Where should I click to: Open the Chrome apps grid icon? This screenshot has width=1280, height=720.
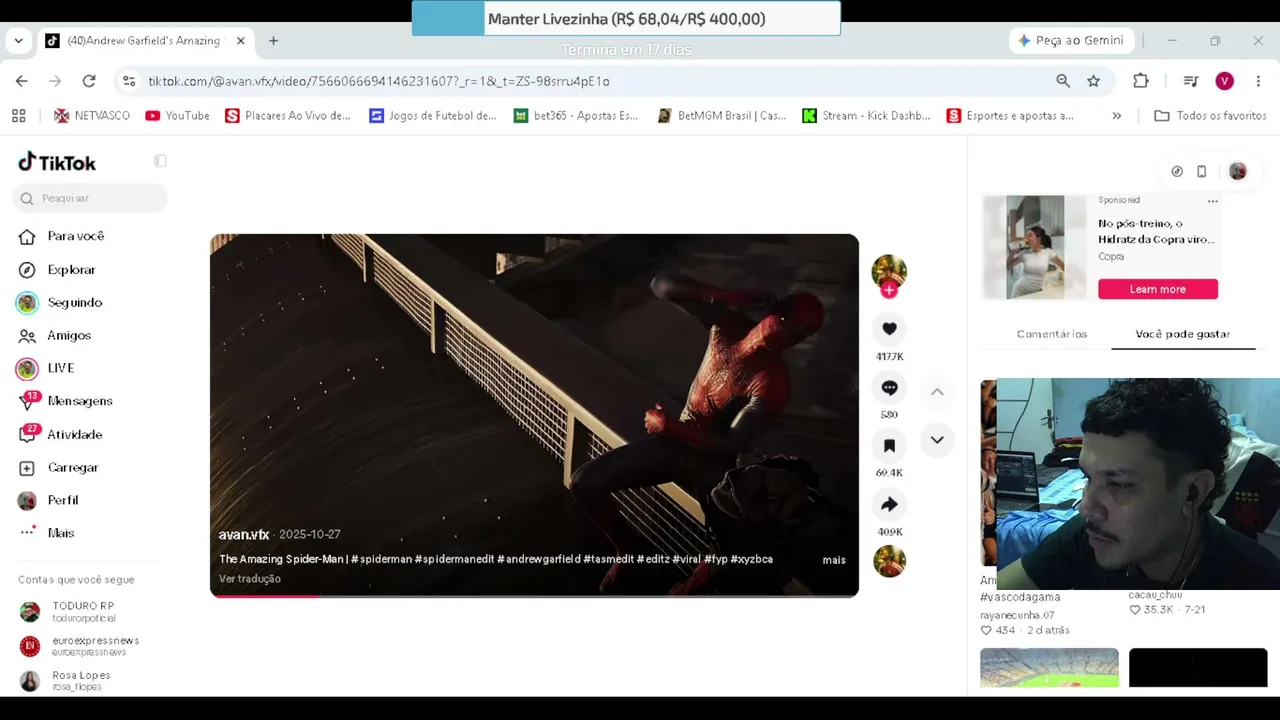[x=18, y=116]
